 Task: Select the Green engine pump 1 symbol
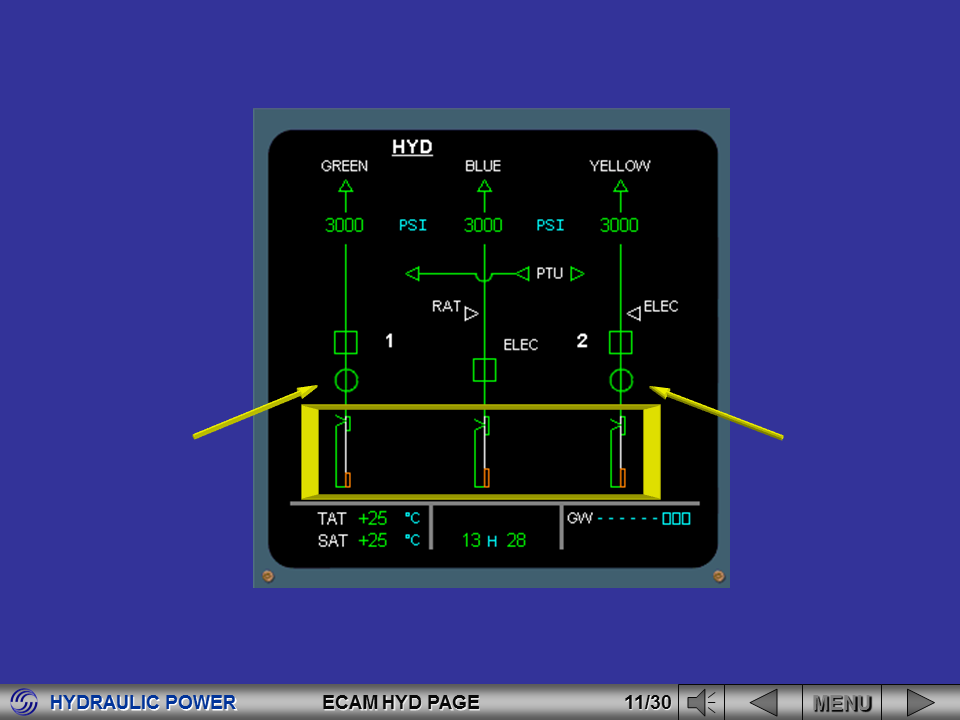345,342
